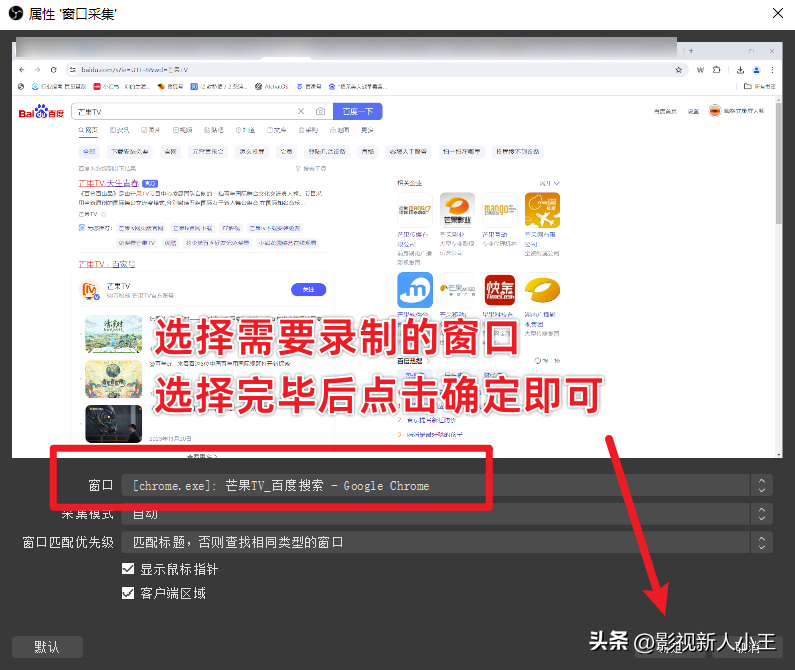
Task: Click the vertical scrollbar of the Chrome preview
Action: point(779,276)
